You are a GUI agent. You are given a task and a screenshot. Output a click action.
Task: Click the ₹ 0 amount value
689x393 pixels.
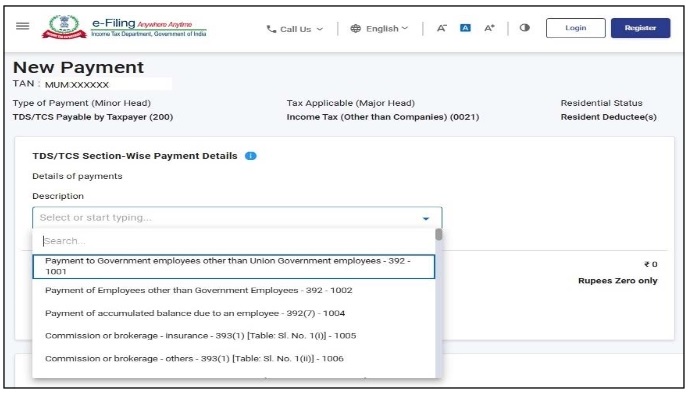[x=651, y=264]
